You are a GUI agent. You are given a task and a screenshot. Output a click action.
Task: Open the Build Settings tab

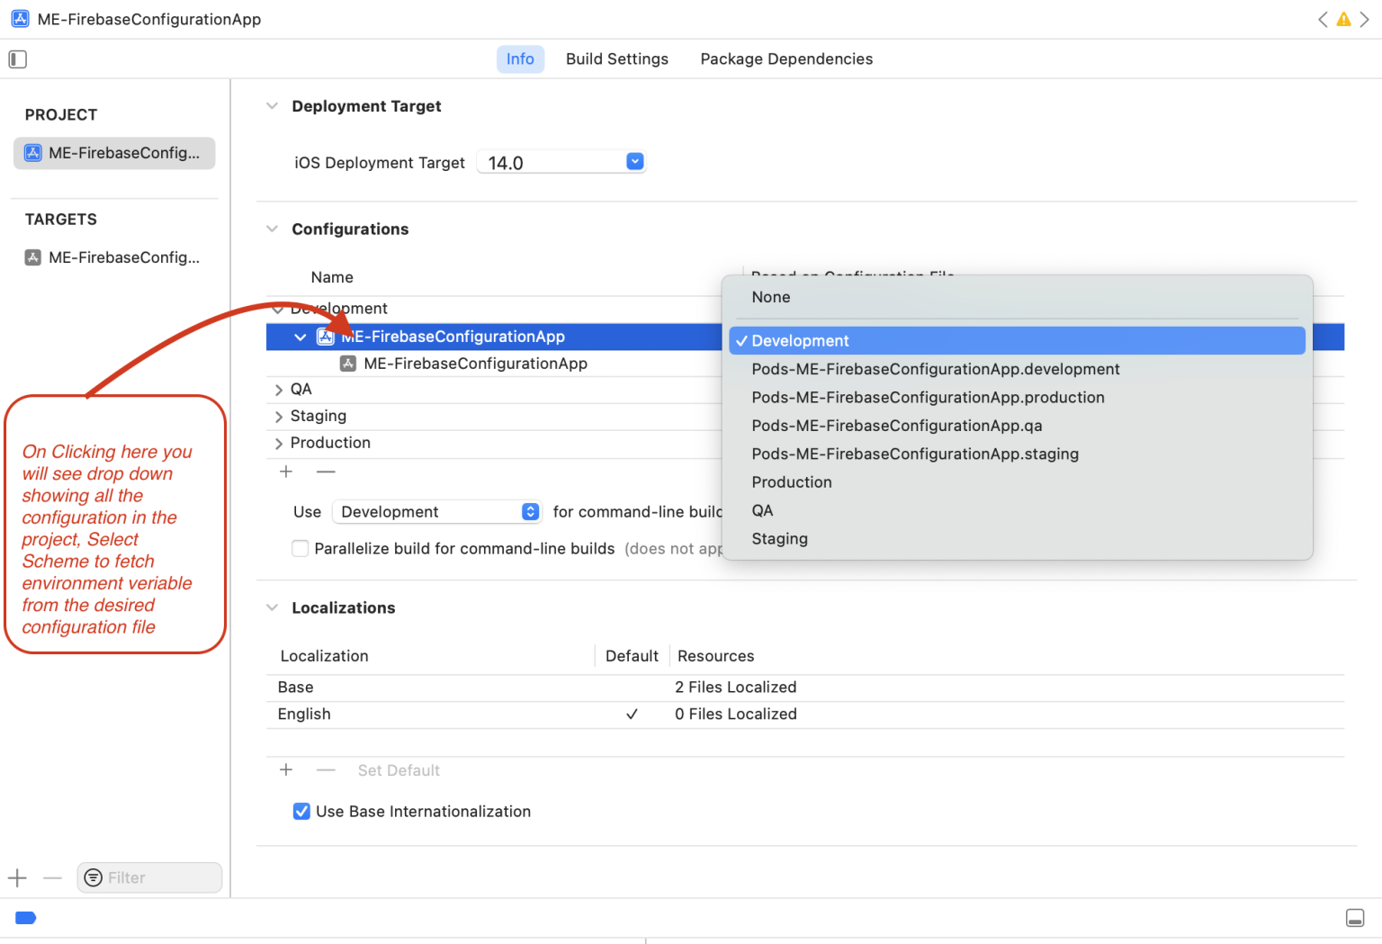coord(617,59)
